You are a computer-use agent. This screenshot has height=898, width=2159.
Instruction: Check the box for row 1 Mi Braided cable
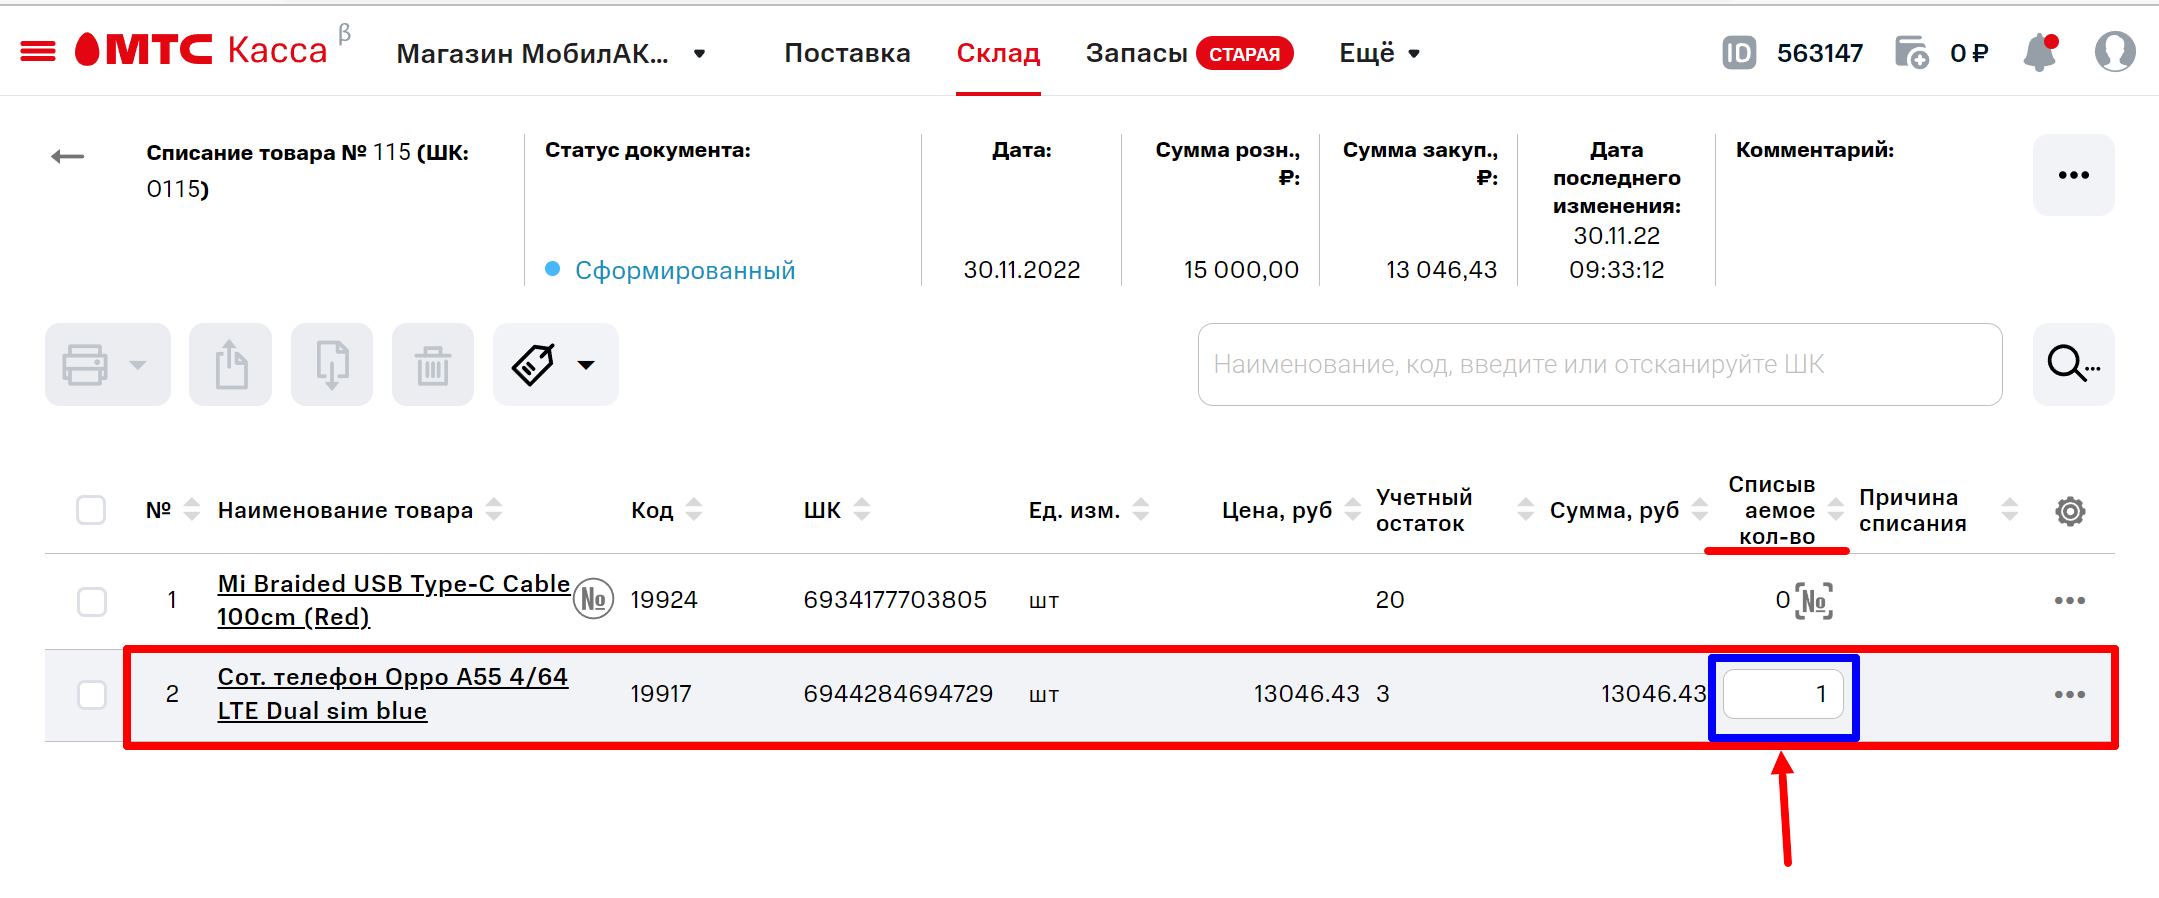coord(92,601)
